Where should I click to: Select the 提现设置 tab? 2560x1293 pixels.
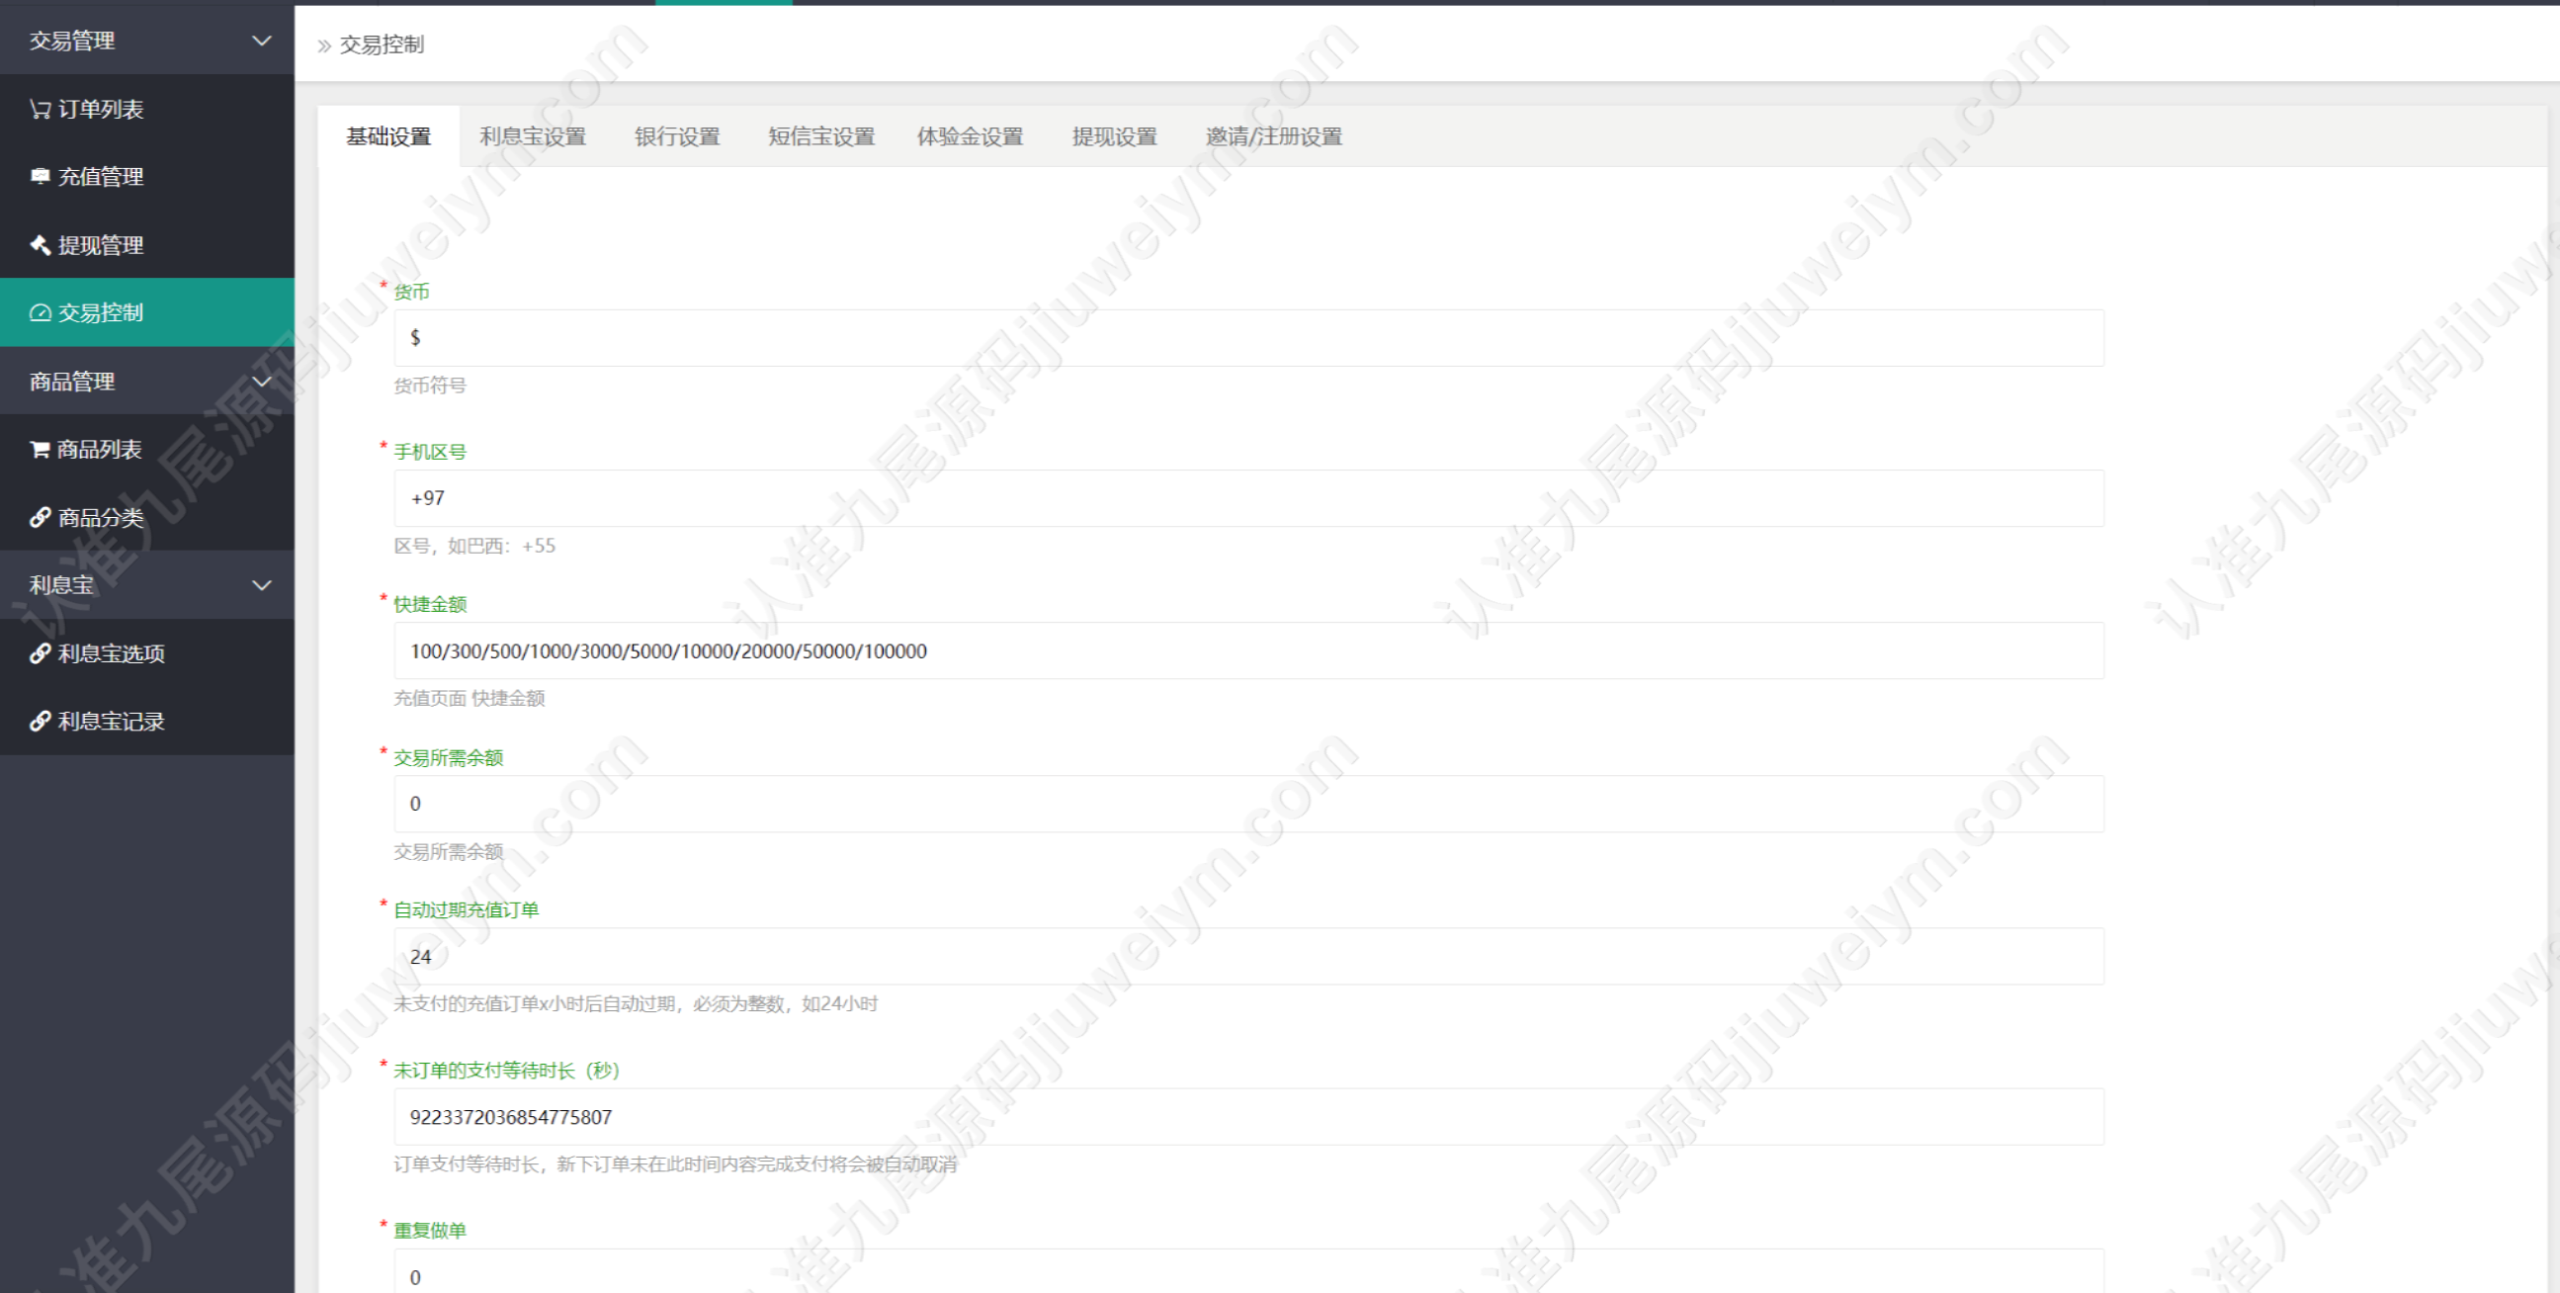pyautogui.click(x=1114, y=137)
